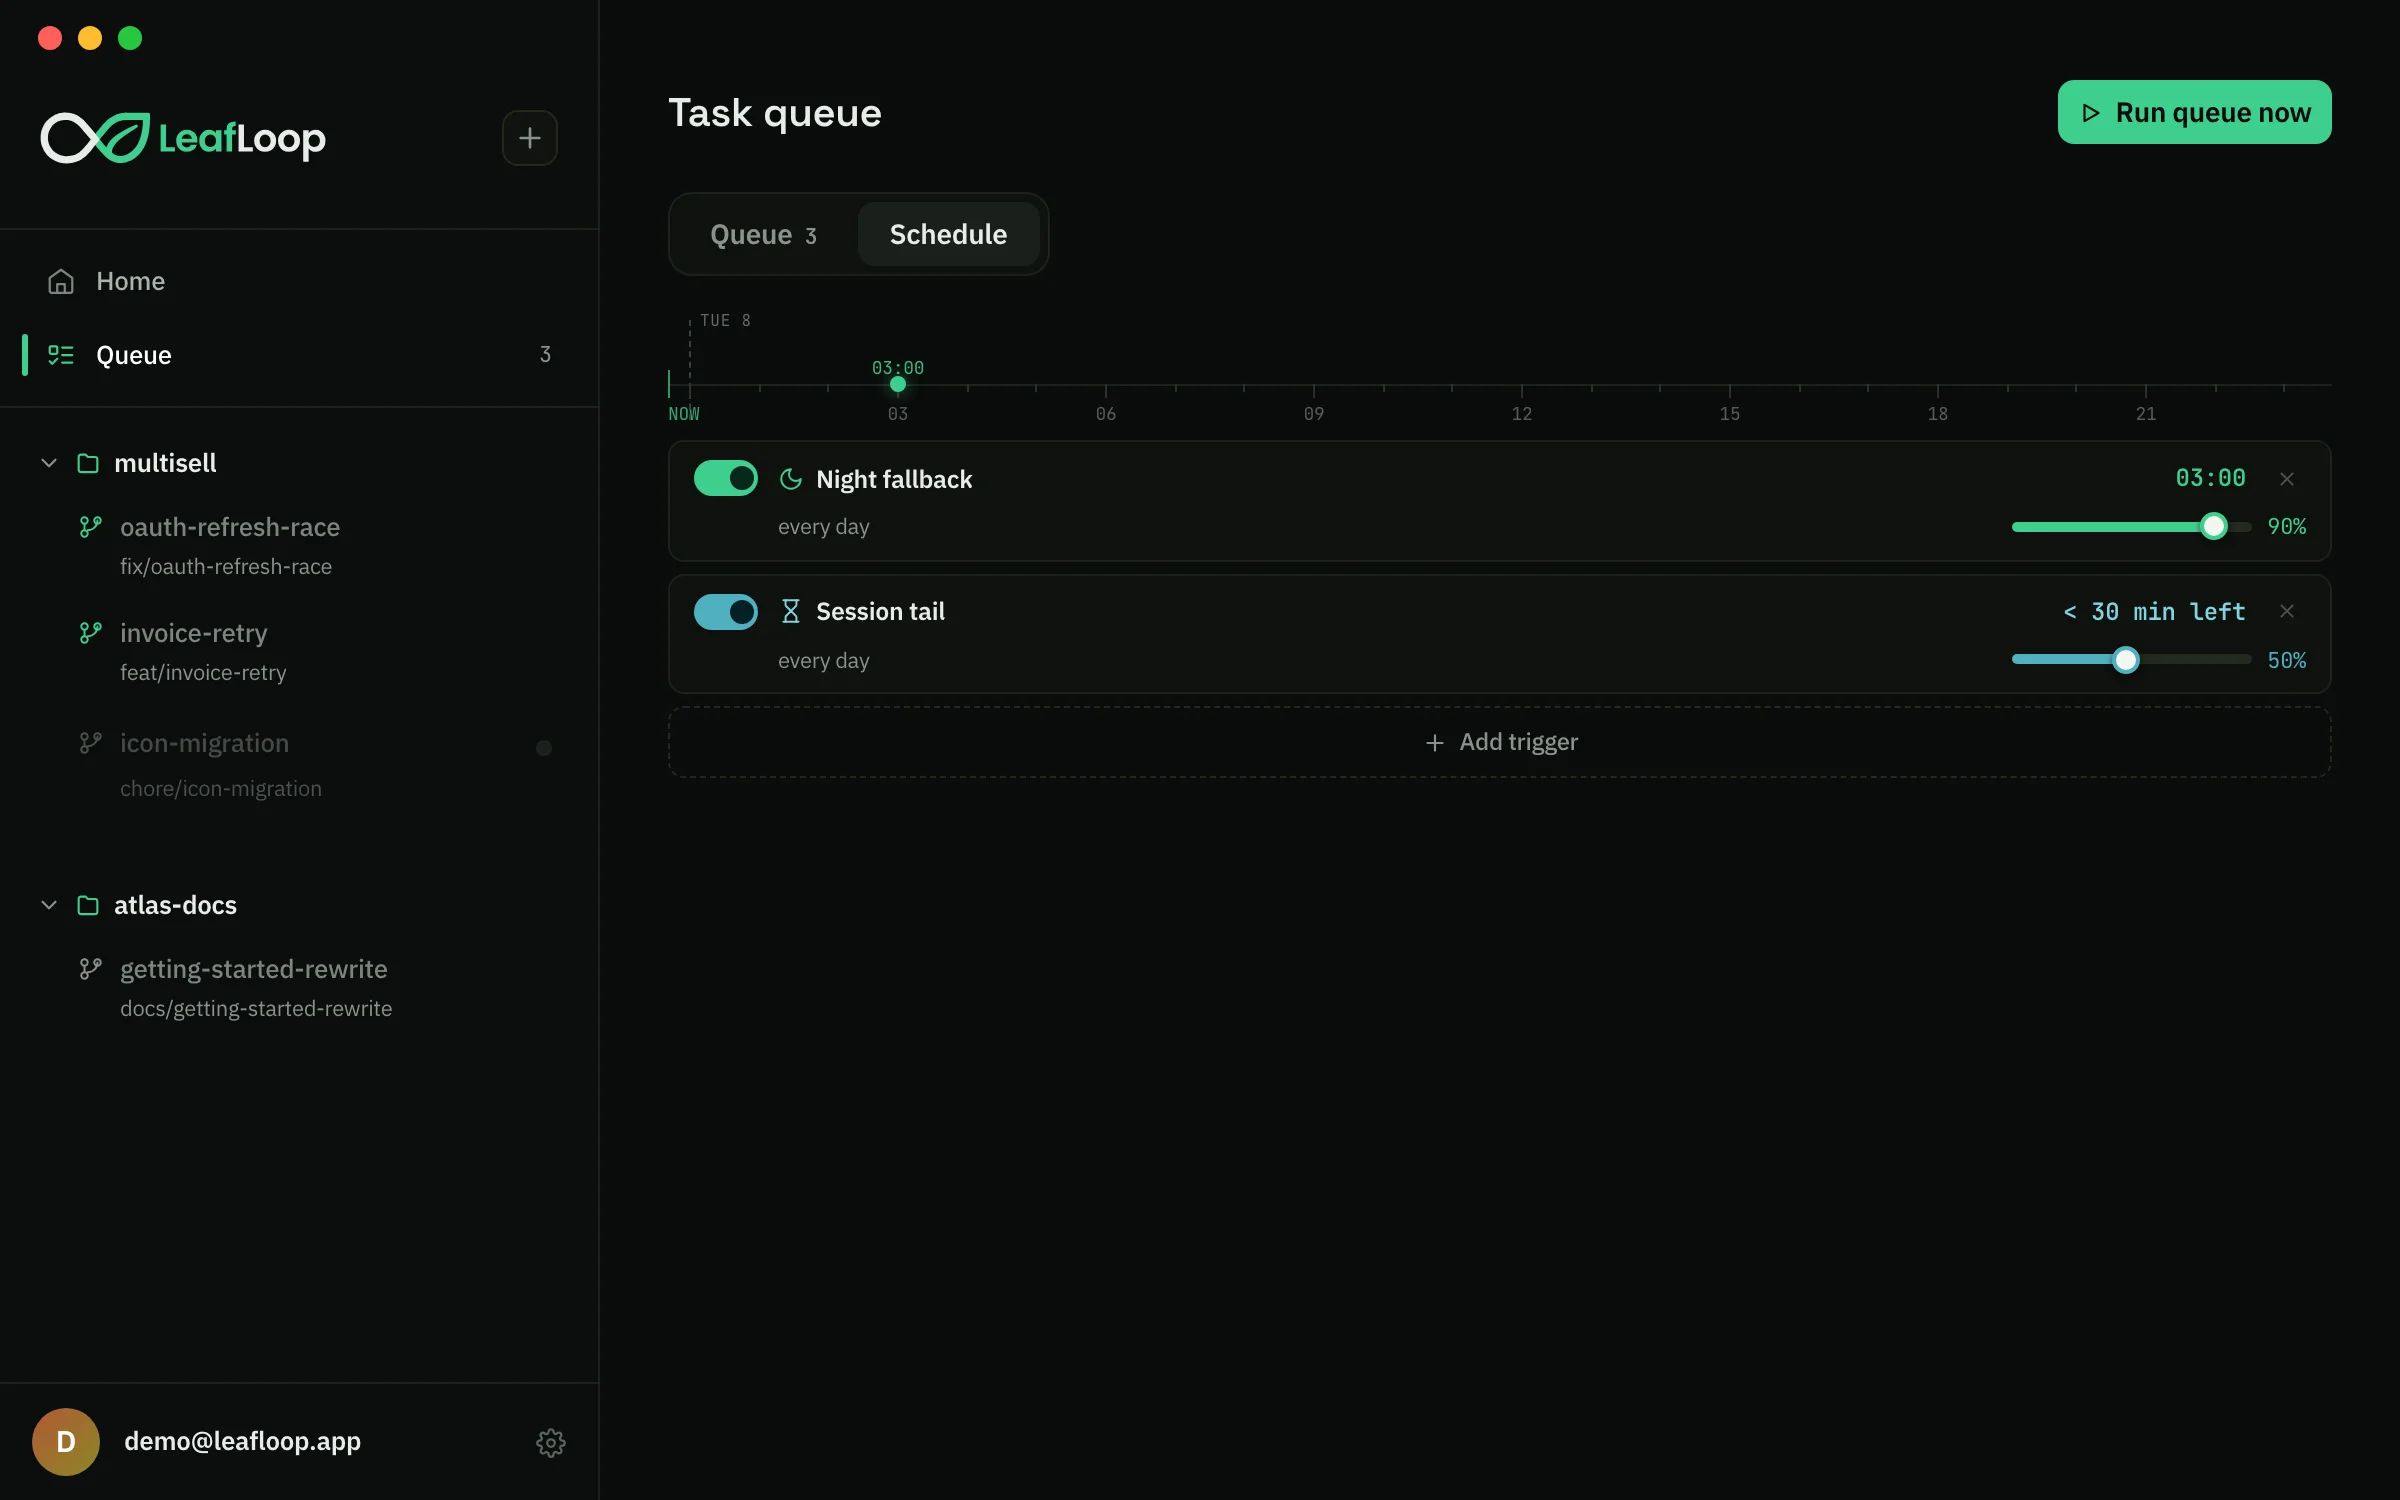The width and height of the screenshot is (2400, 1500).
Task: Click the multisell folder icon
Action: pos(88,463)
